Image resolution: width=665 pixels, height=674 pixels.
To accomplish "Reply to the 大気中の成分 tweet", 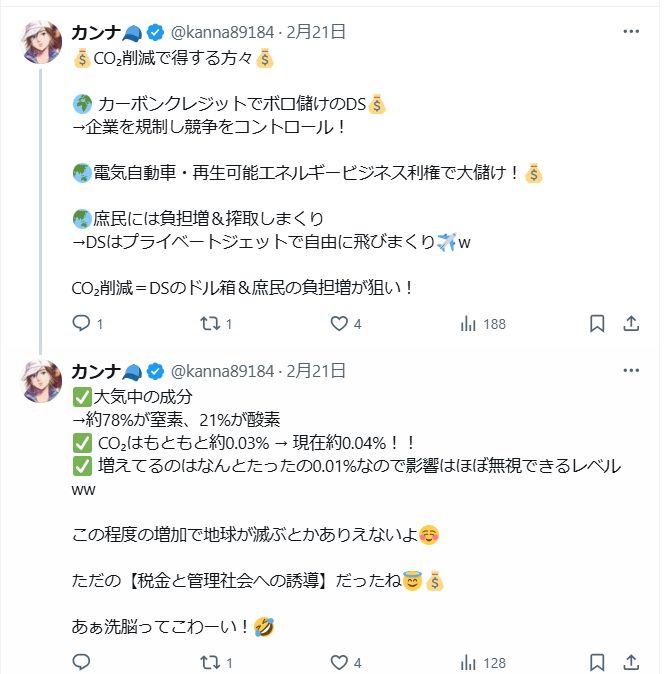I will pyautogui.click(x=82, y=662).
